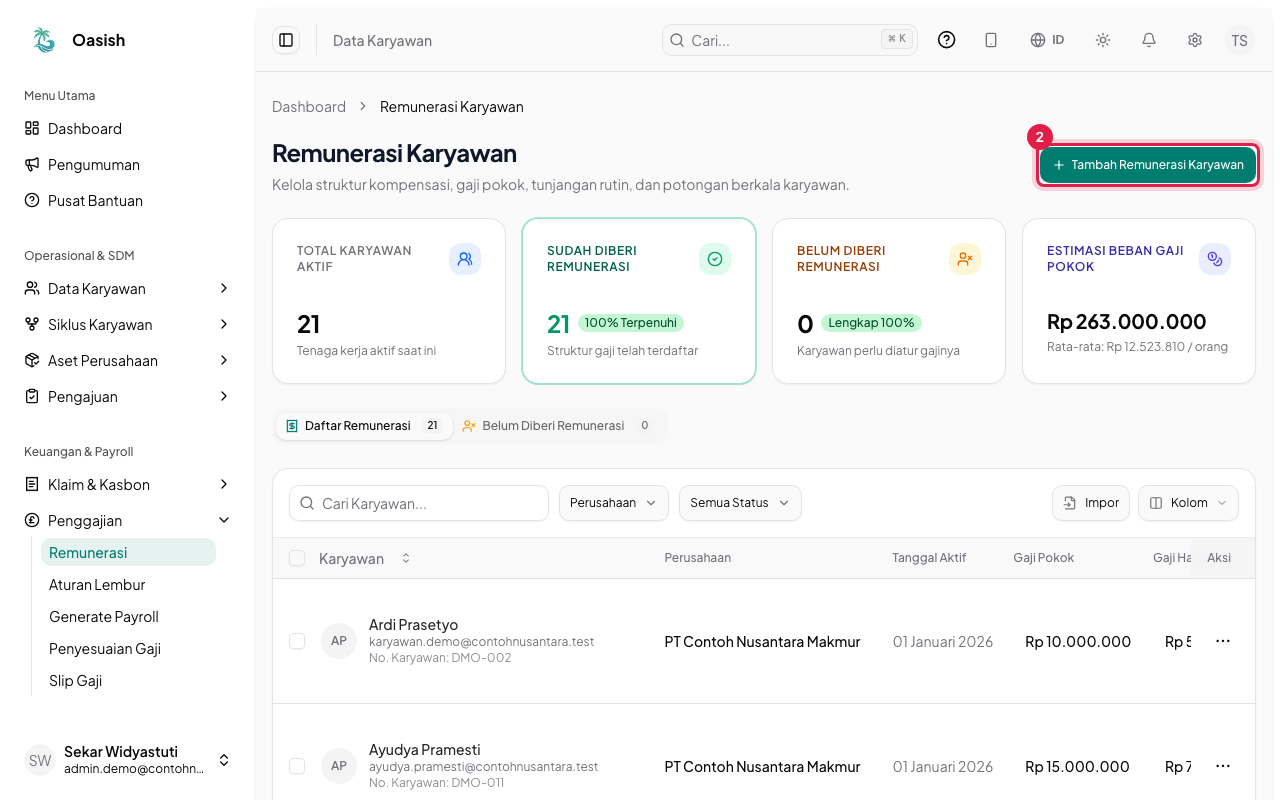Click the TS user avatar
This screenshot has height=800, width=1280.
coord(1240,40)
